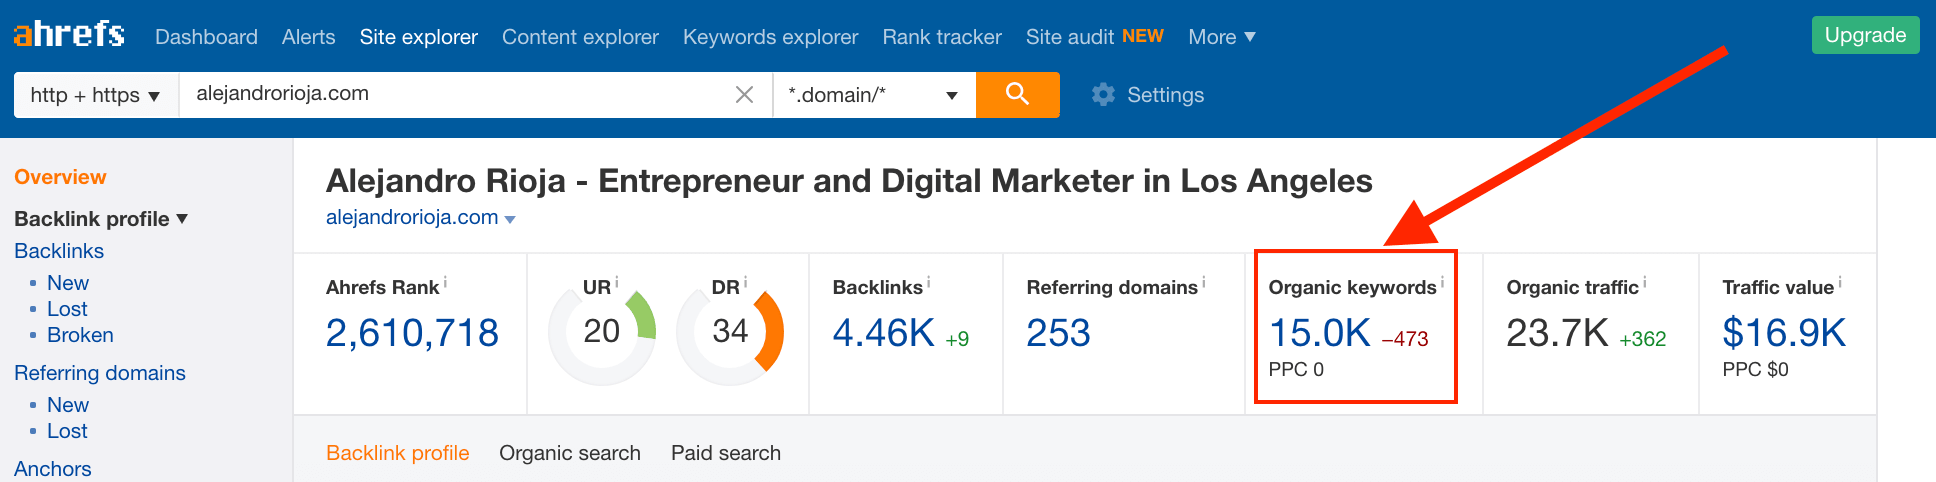Open Referring domains in the sidebar

pyautogui.click(x=100, y=373)
